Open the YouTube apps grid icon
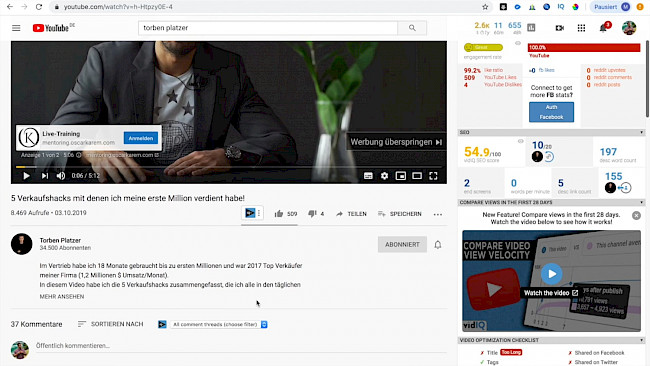This screenshot has width=650, height=366. 581,28
